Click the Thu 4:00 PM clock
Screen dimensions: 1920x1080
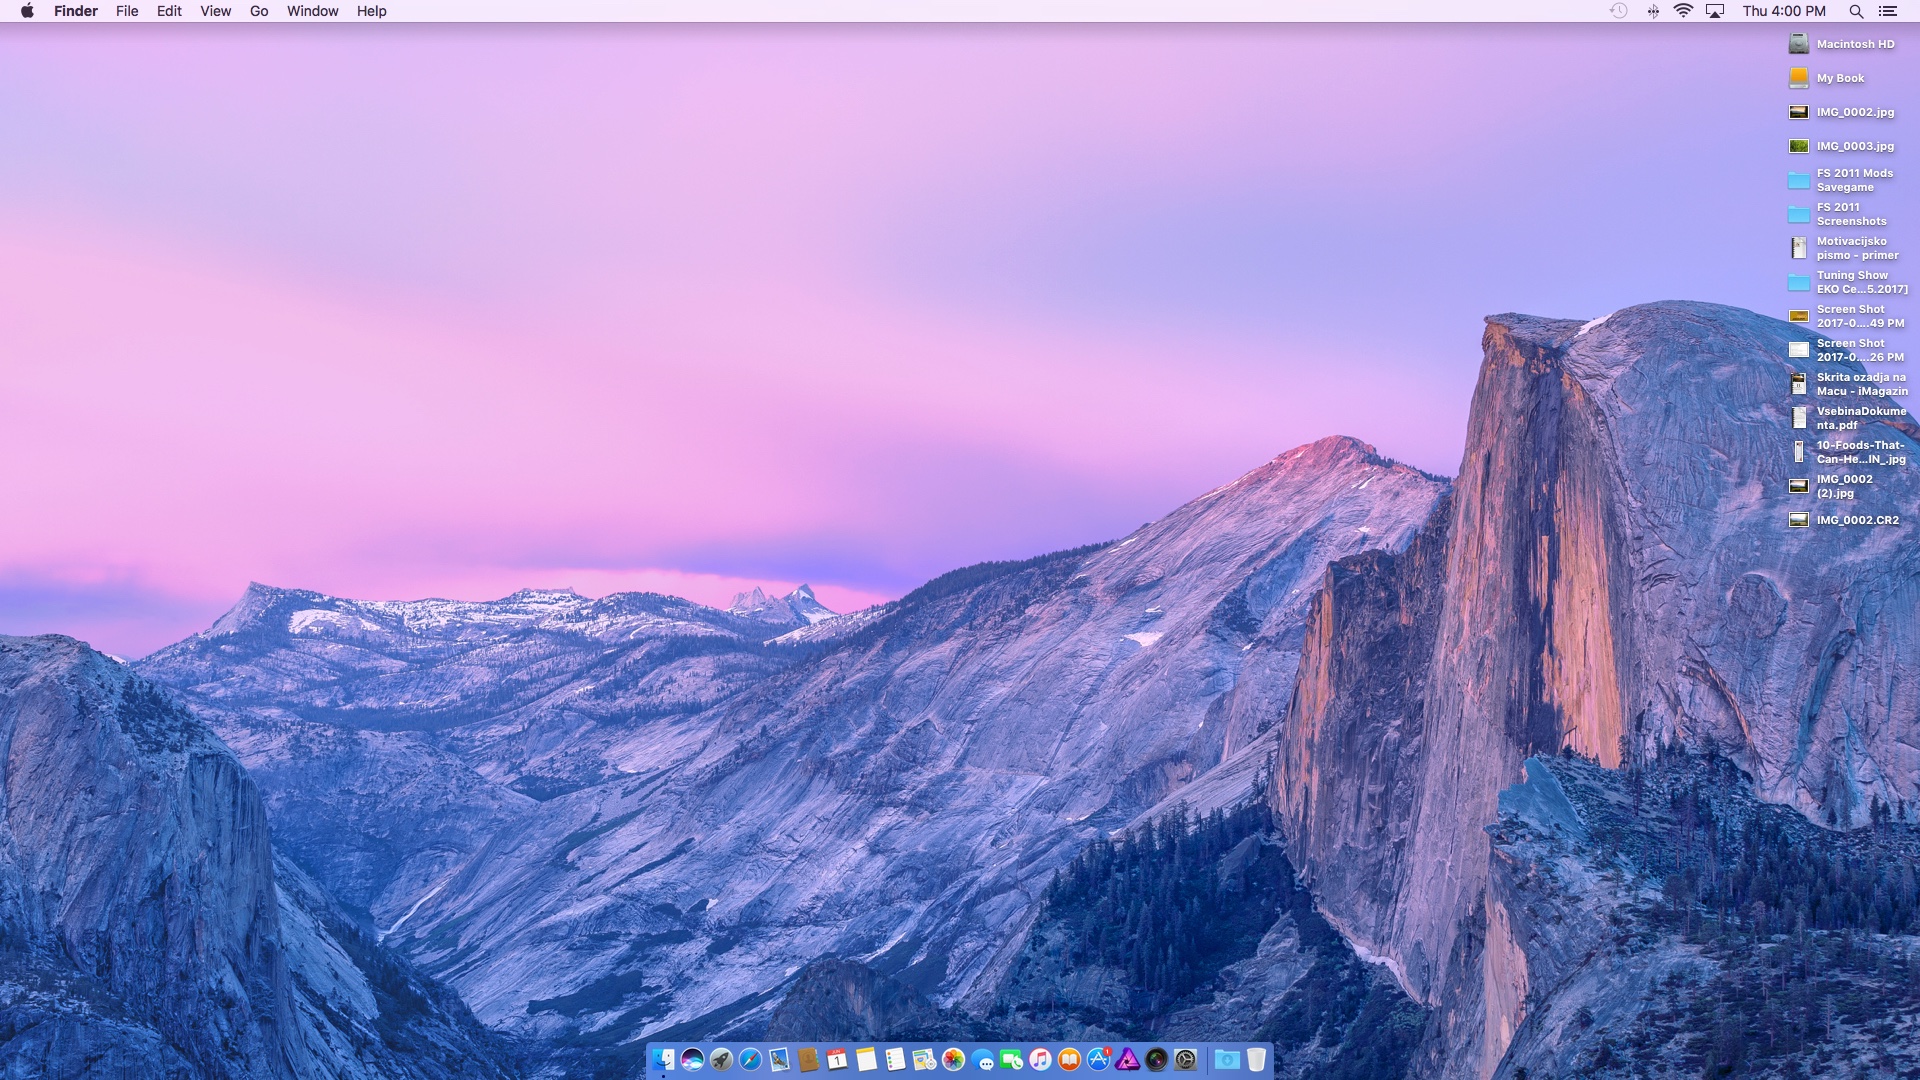(1784, 11)
